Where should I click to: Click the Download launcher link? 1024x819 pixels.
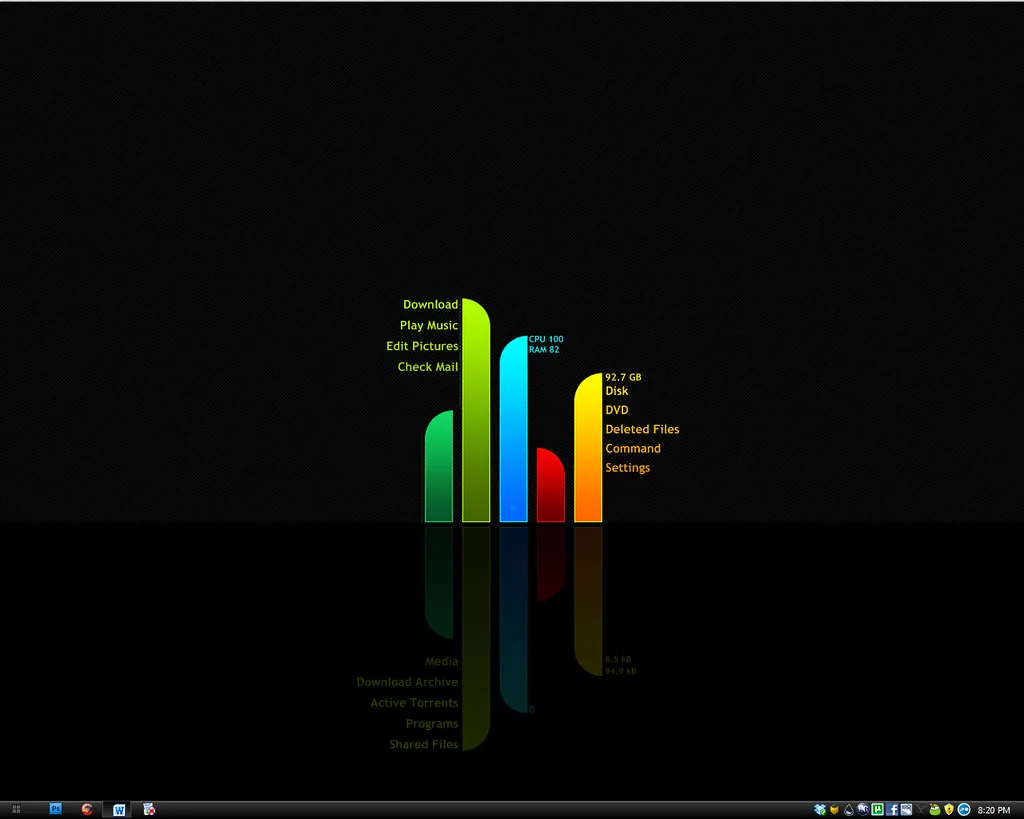(430, 304)
